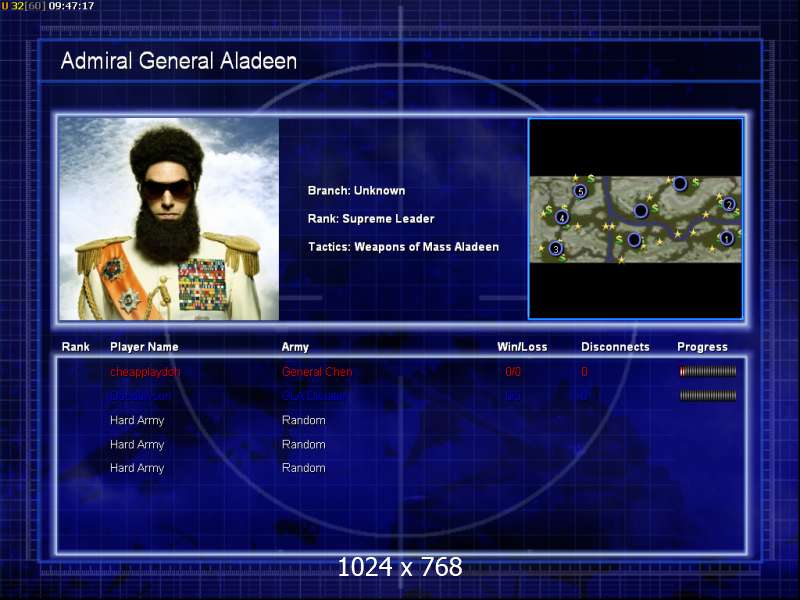Image resolution: width=800 pixels, height=600 pixels.
Task: Click start position 1 on minimap
Action: [726, 238]
